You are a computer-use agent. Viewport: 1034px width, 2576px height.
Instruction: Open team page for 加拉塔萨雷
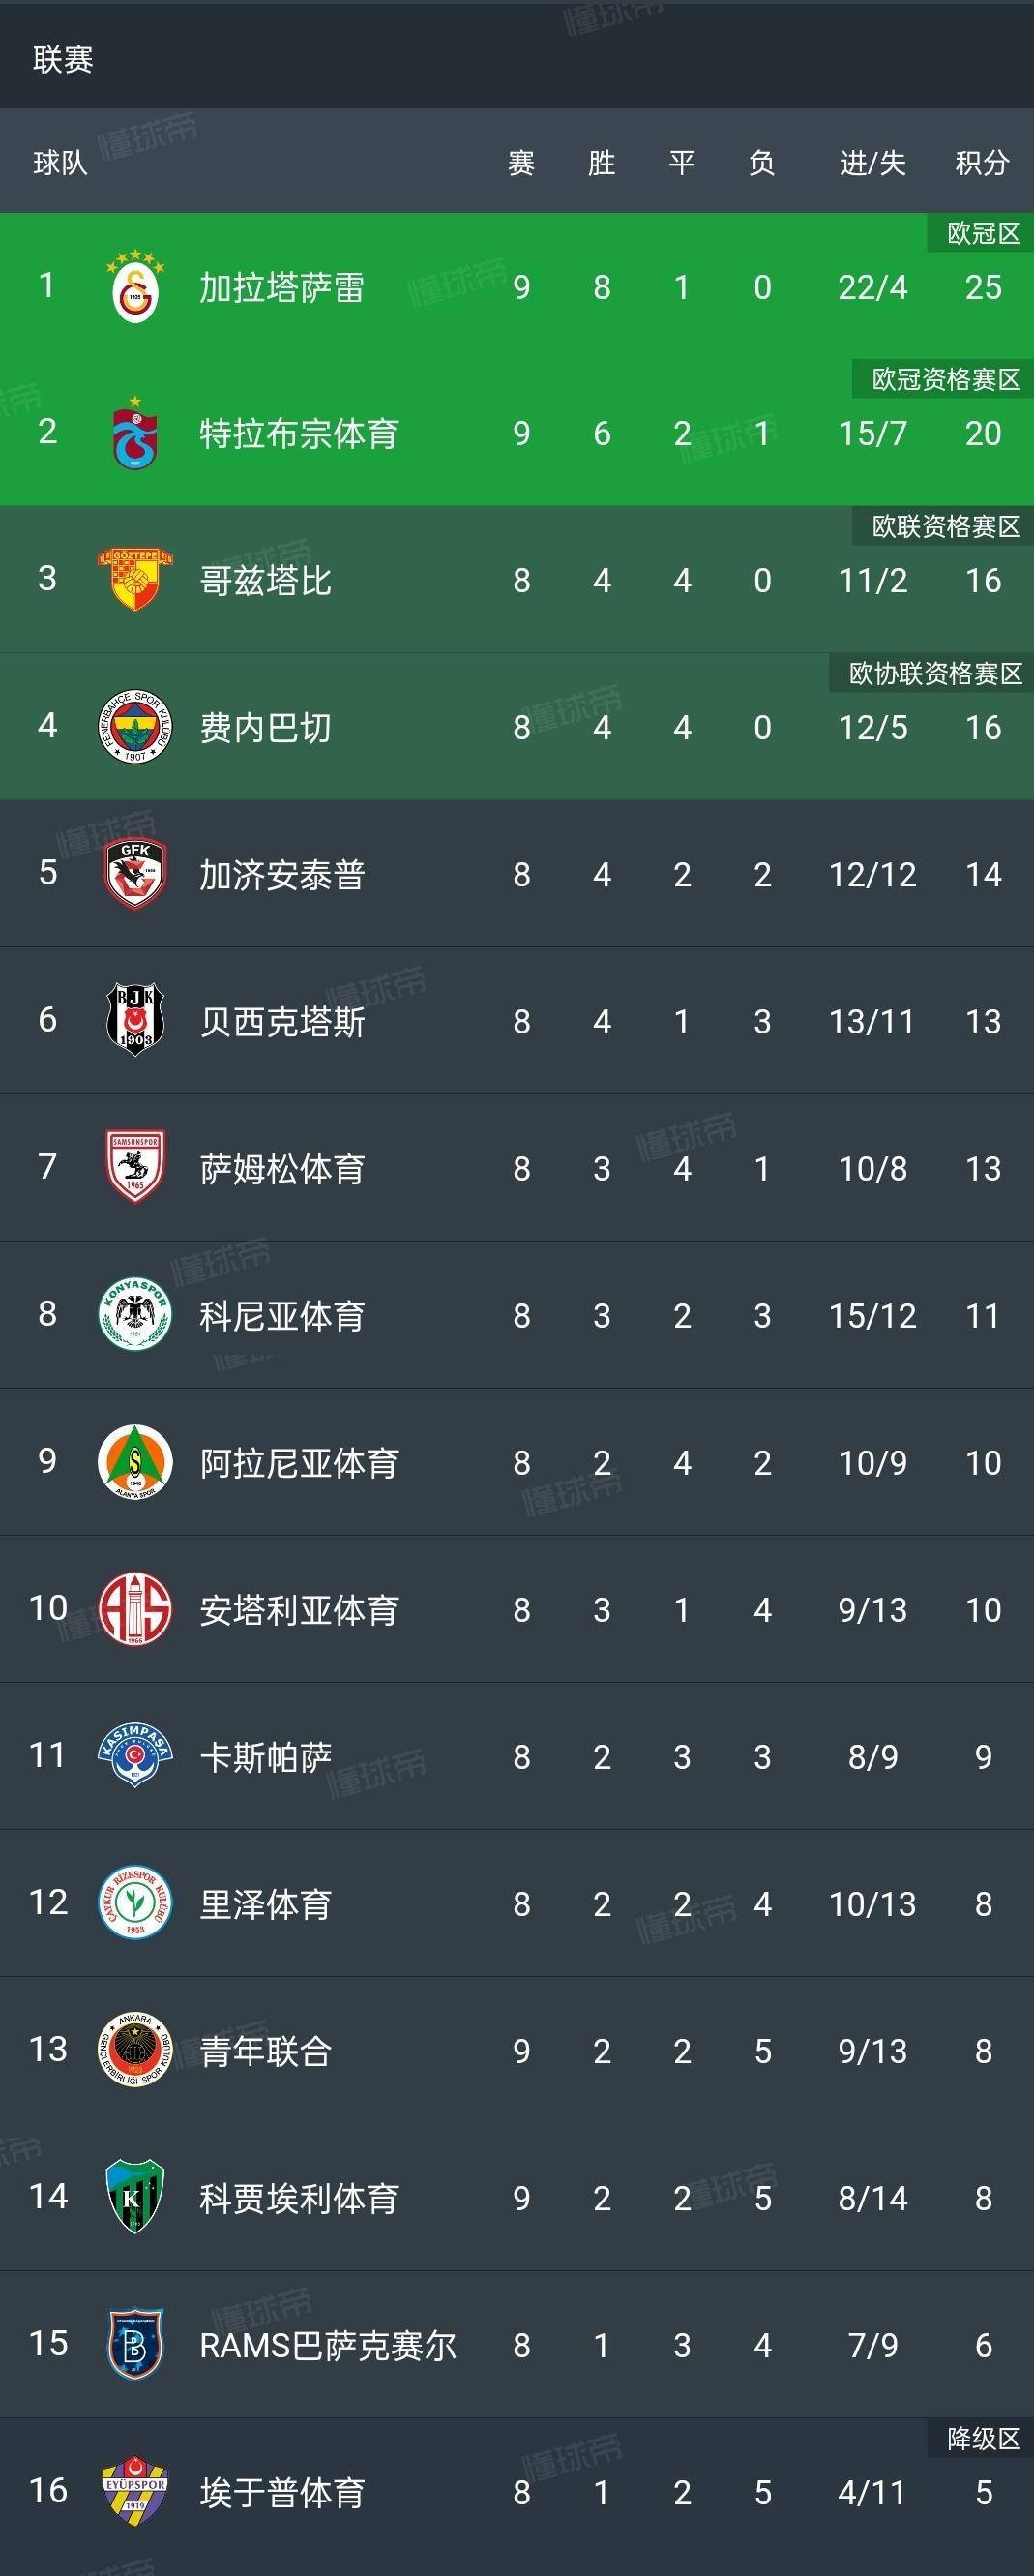(281, 288)
